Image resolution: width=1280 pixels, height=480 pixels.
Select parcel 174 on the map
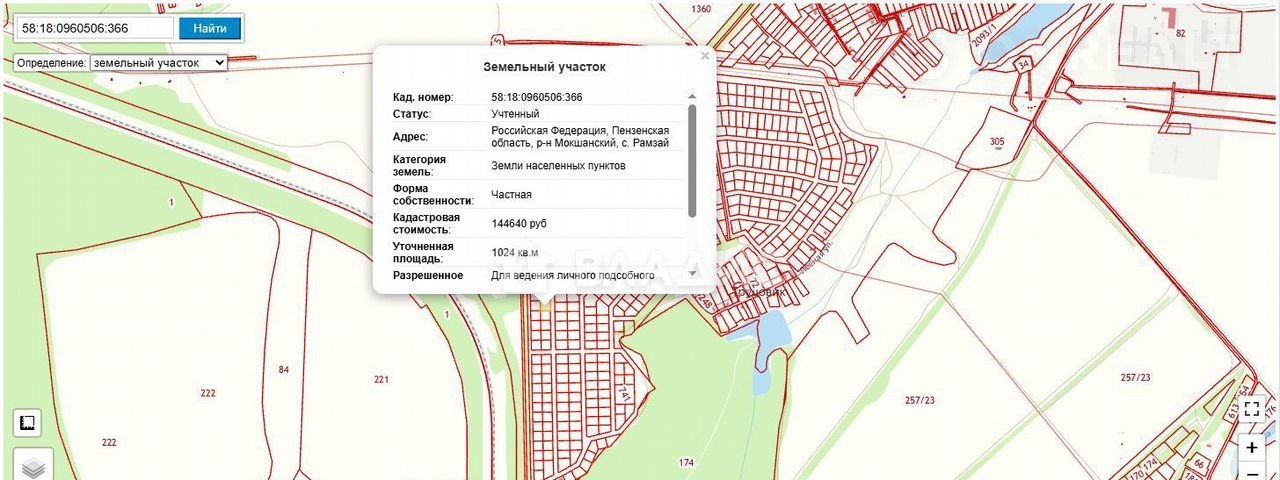coord(686,462)
